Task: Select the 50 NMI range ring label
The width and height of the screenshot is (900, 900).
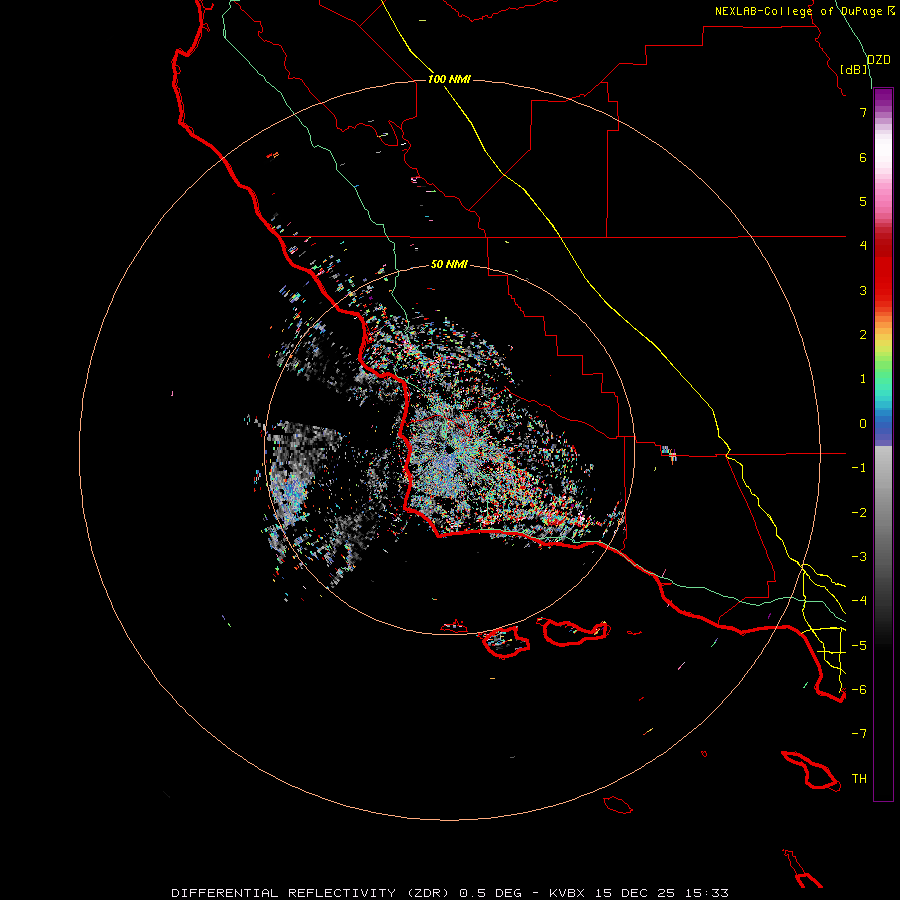Action: (449, 264)
